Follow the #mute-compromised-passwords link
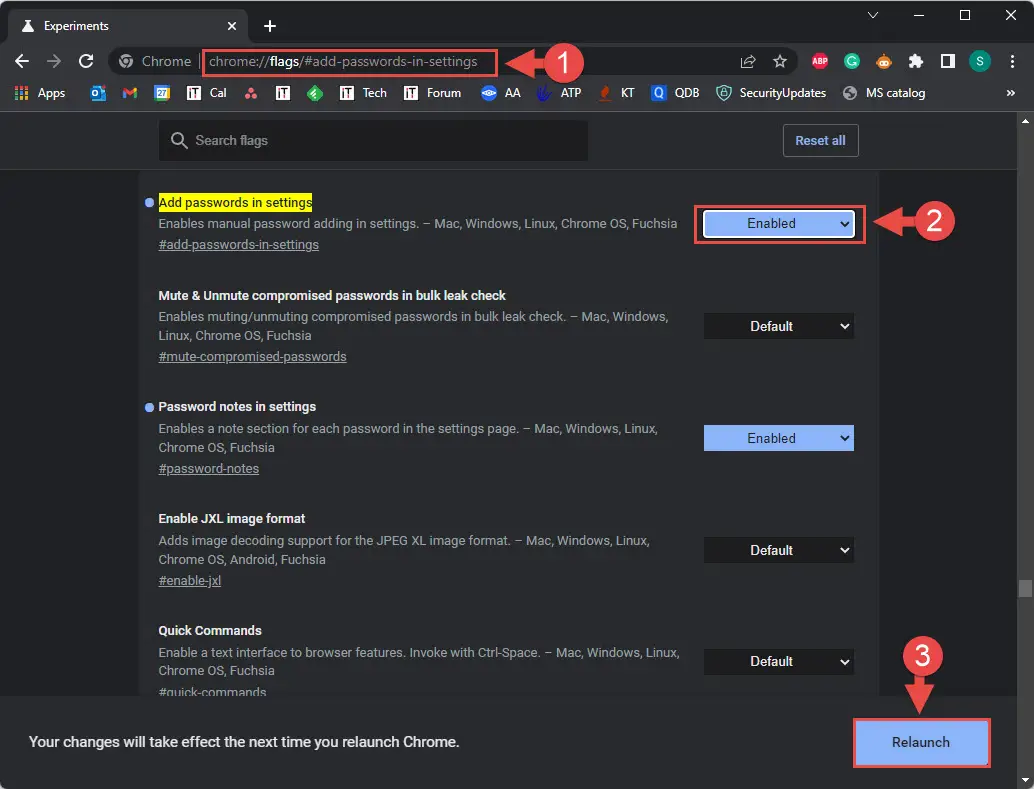Screen dimensions: 1034x789 [253, 357]
